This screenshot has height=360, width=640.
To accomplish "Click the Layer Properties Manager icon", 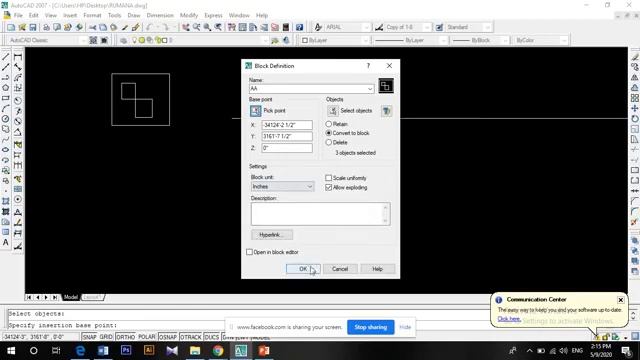I will coord(123,40).
